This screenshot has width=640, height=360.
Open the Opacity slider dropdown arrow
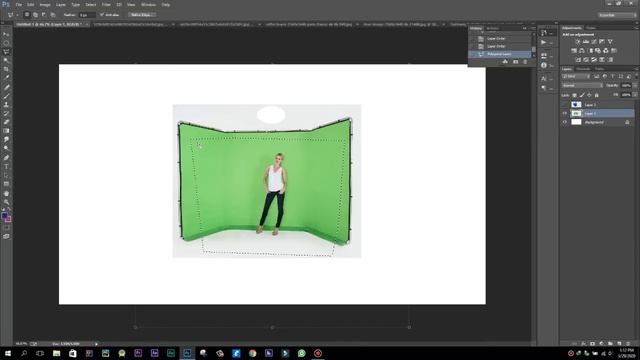point(635,86)
